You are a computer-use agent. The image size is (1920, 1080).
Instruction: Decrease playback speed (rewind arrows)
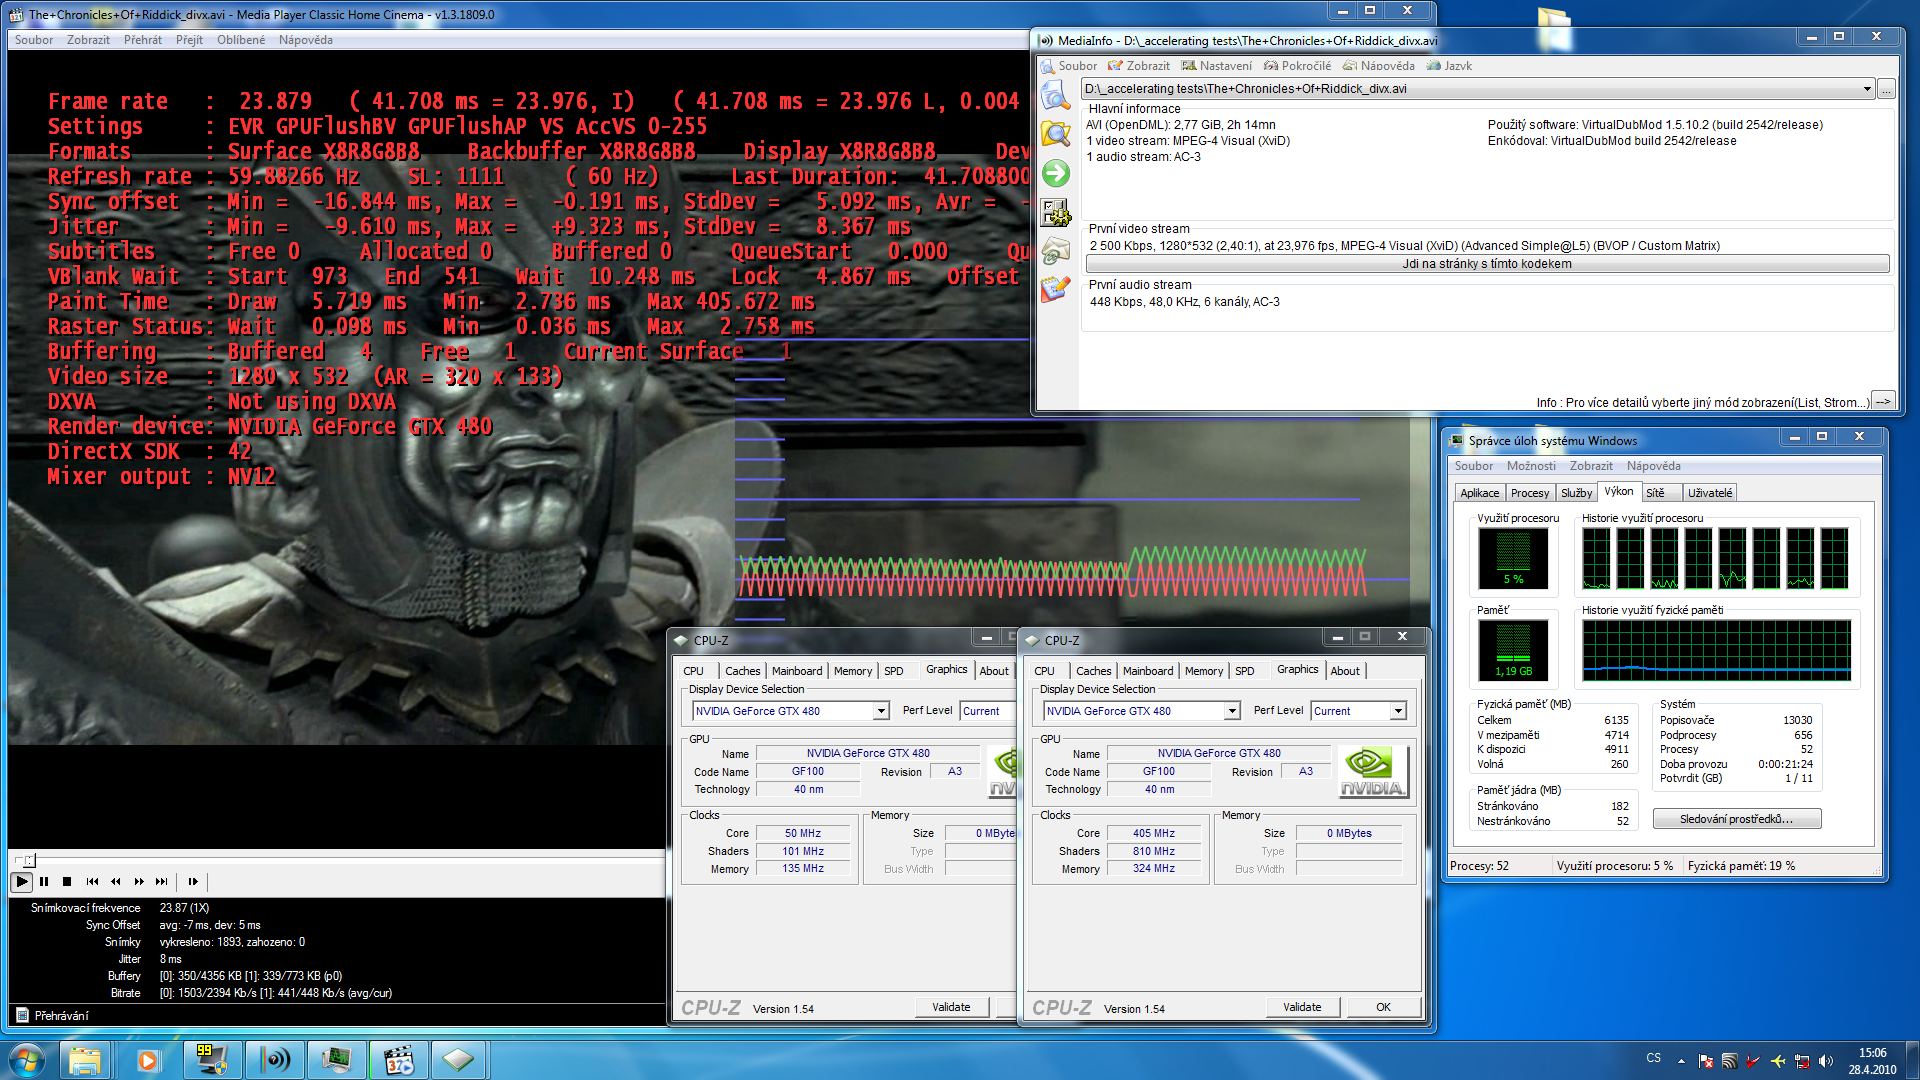click(x=115, y=881)
